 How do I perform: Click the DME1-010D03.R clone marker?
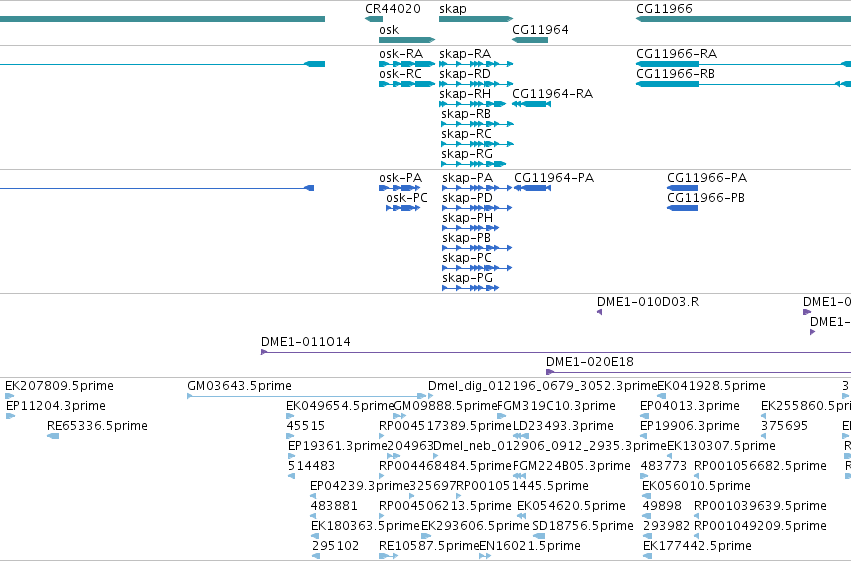click(599, 312)
